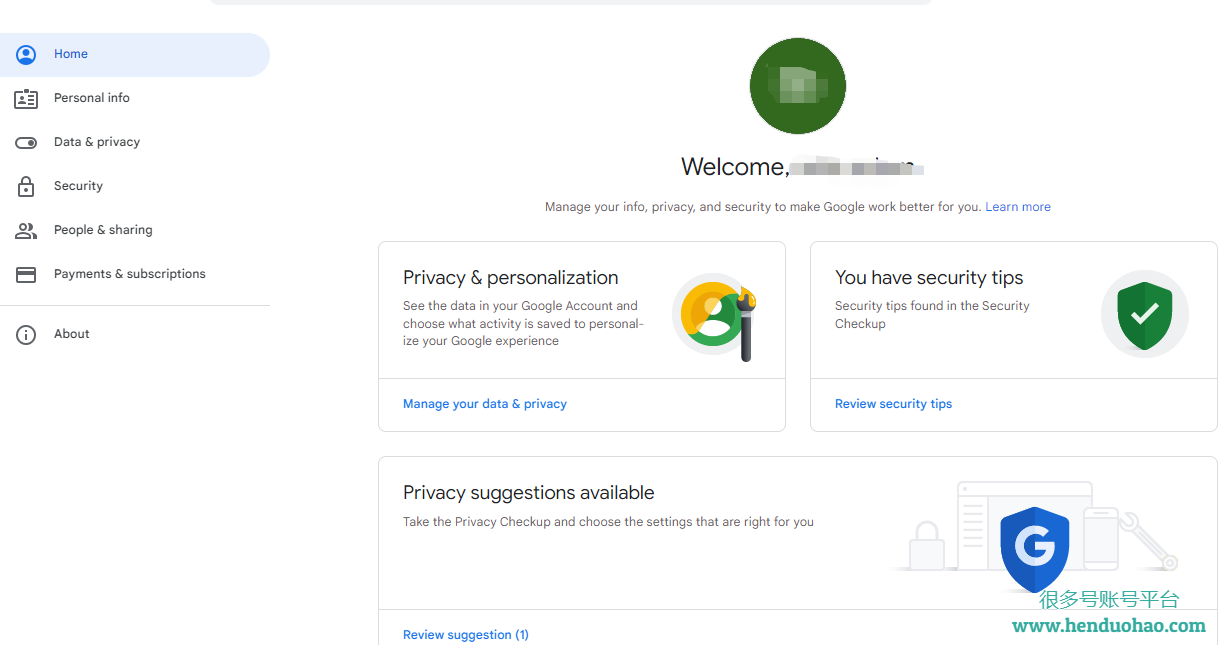Click the Home person-circle icon in sidebar
This screenshot has width=1219, height=645.
pyautogui.click(x=26, y=54)
